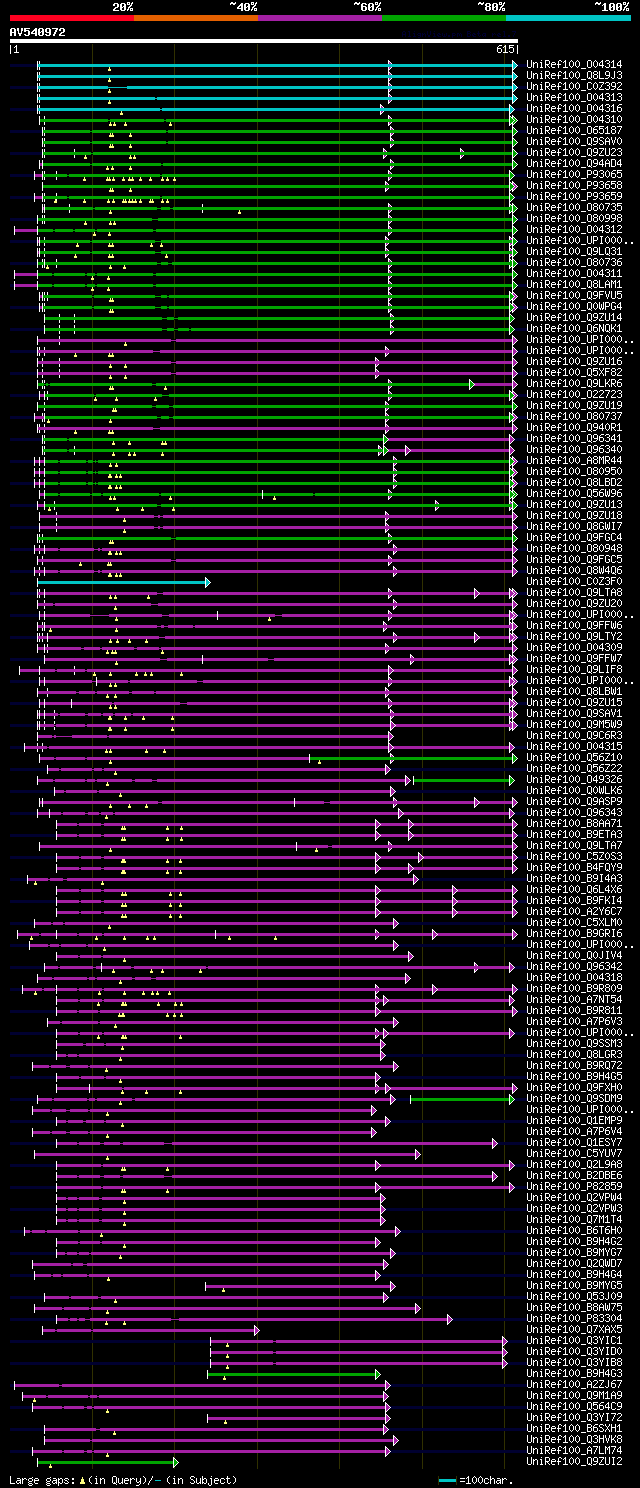Screen dimensions: 640x1488
Task: Open hit UniRef100_O04316
Action: click(x=574, y=109)
